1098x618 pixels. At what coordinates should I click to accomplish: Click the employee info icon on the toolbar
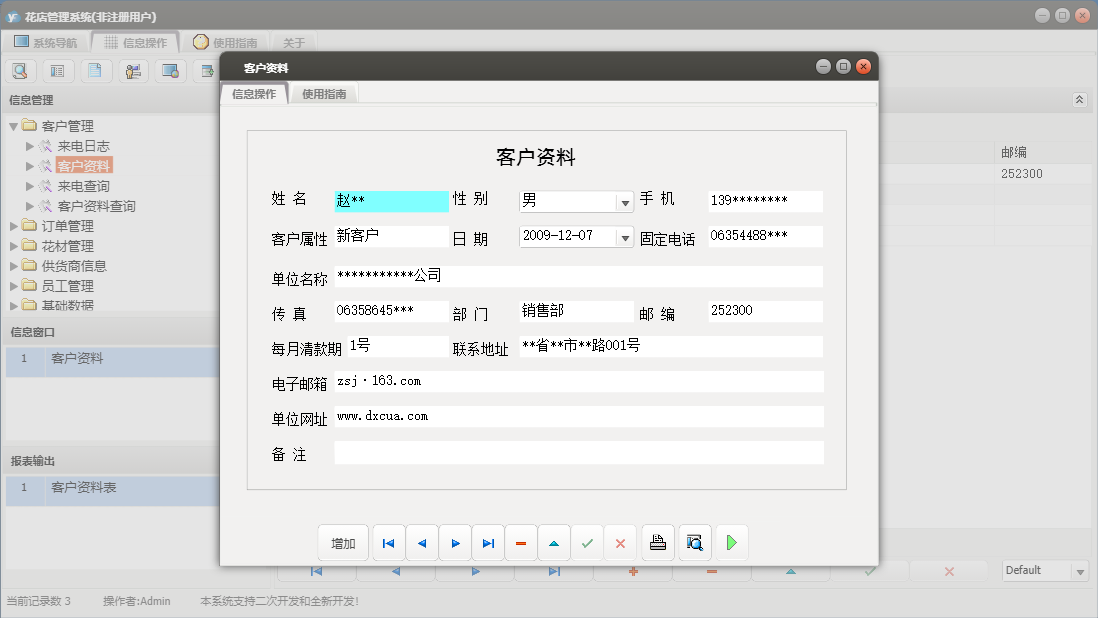click(x=132, y=70)
